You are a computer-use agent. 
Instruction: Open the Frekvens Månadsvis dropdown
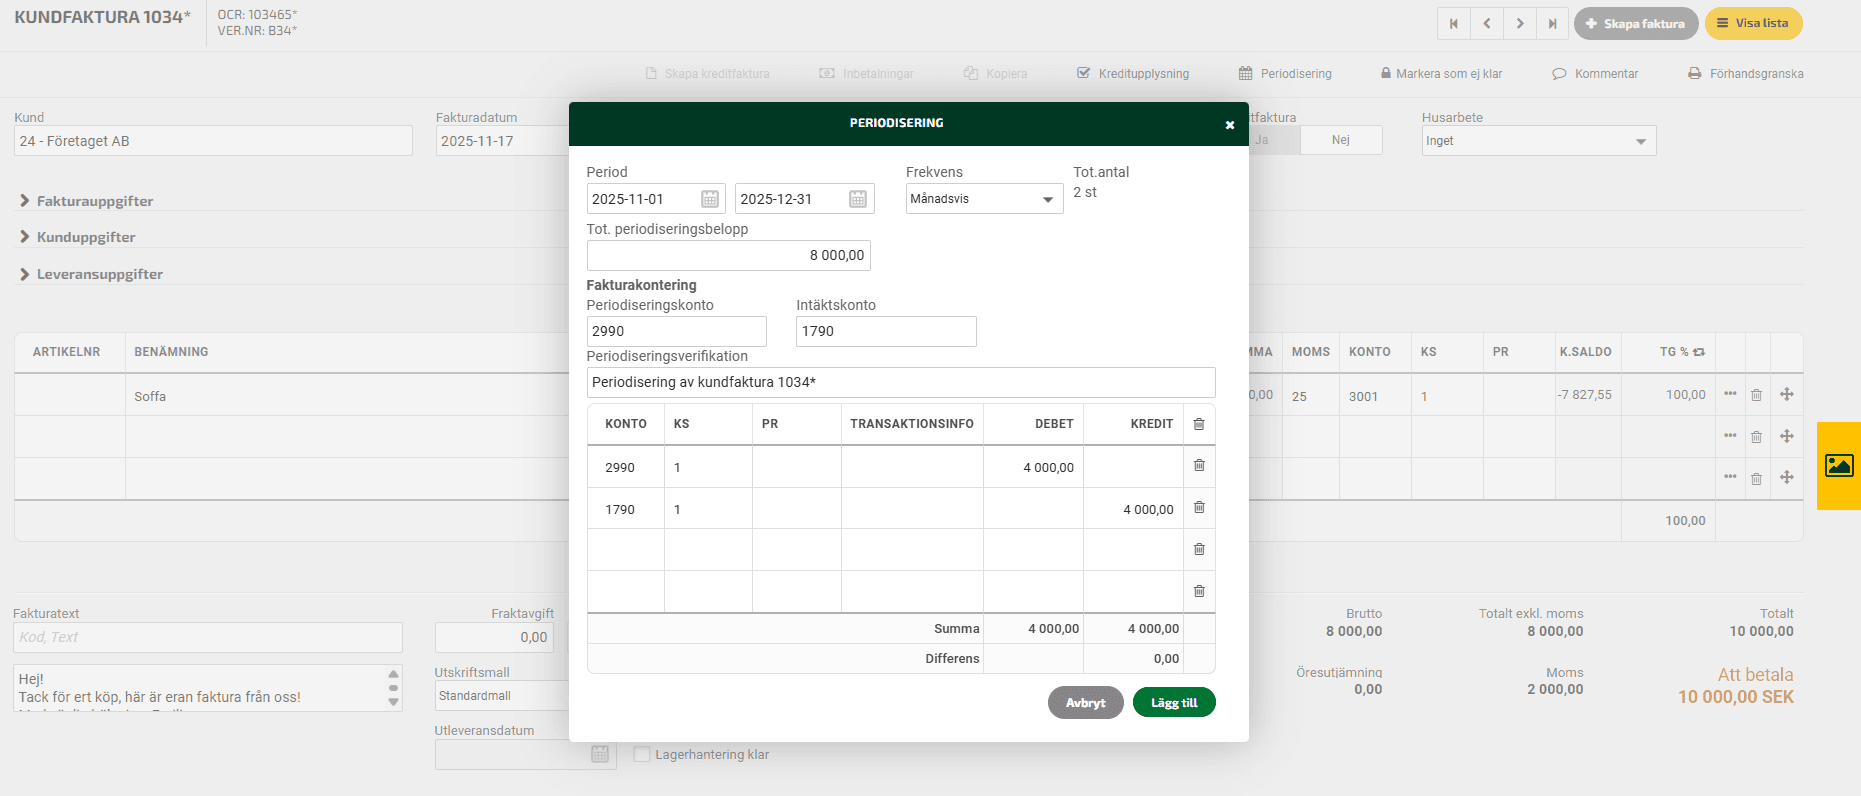pyautogui.click(x=984, y=199)
